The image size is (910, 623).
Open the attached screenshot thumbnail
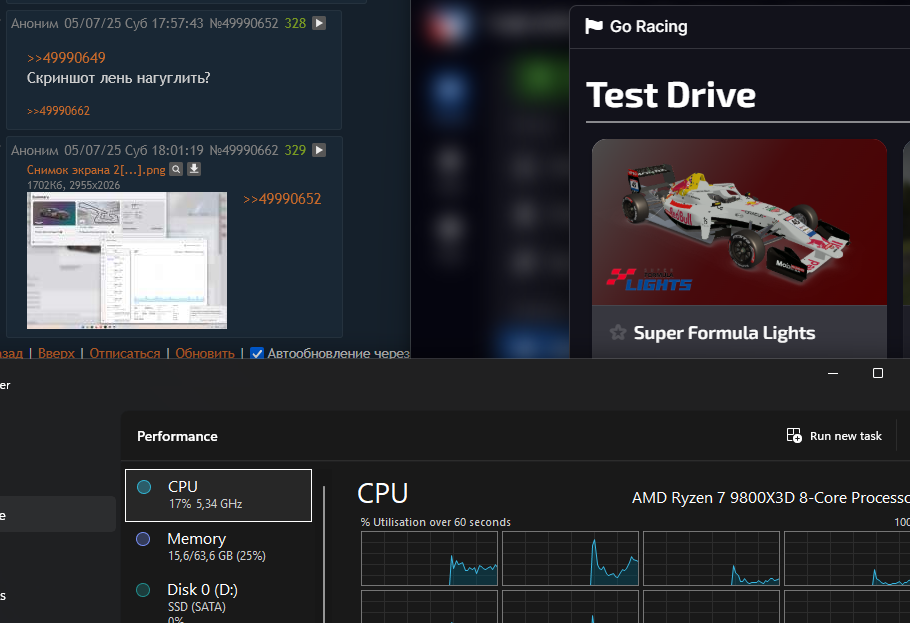coord(127,260)
